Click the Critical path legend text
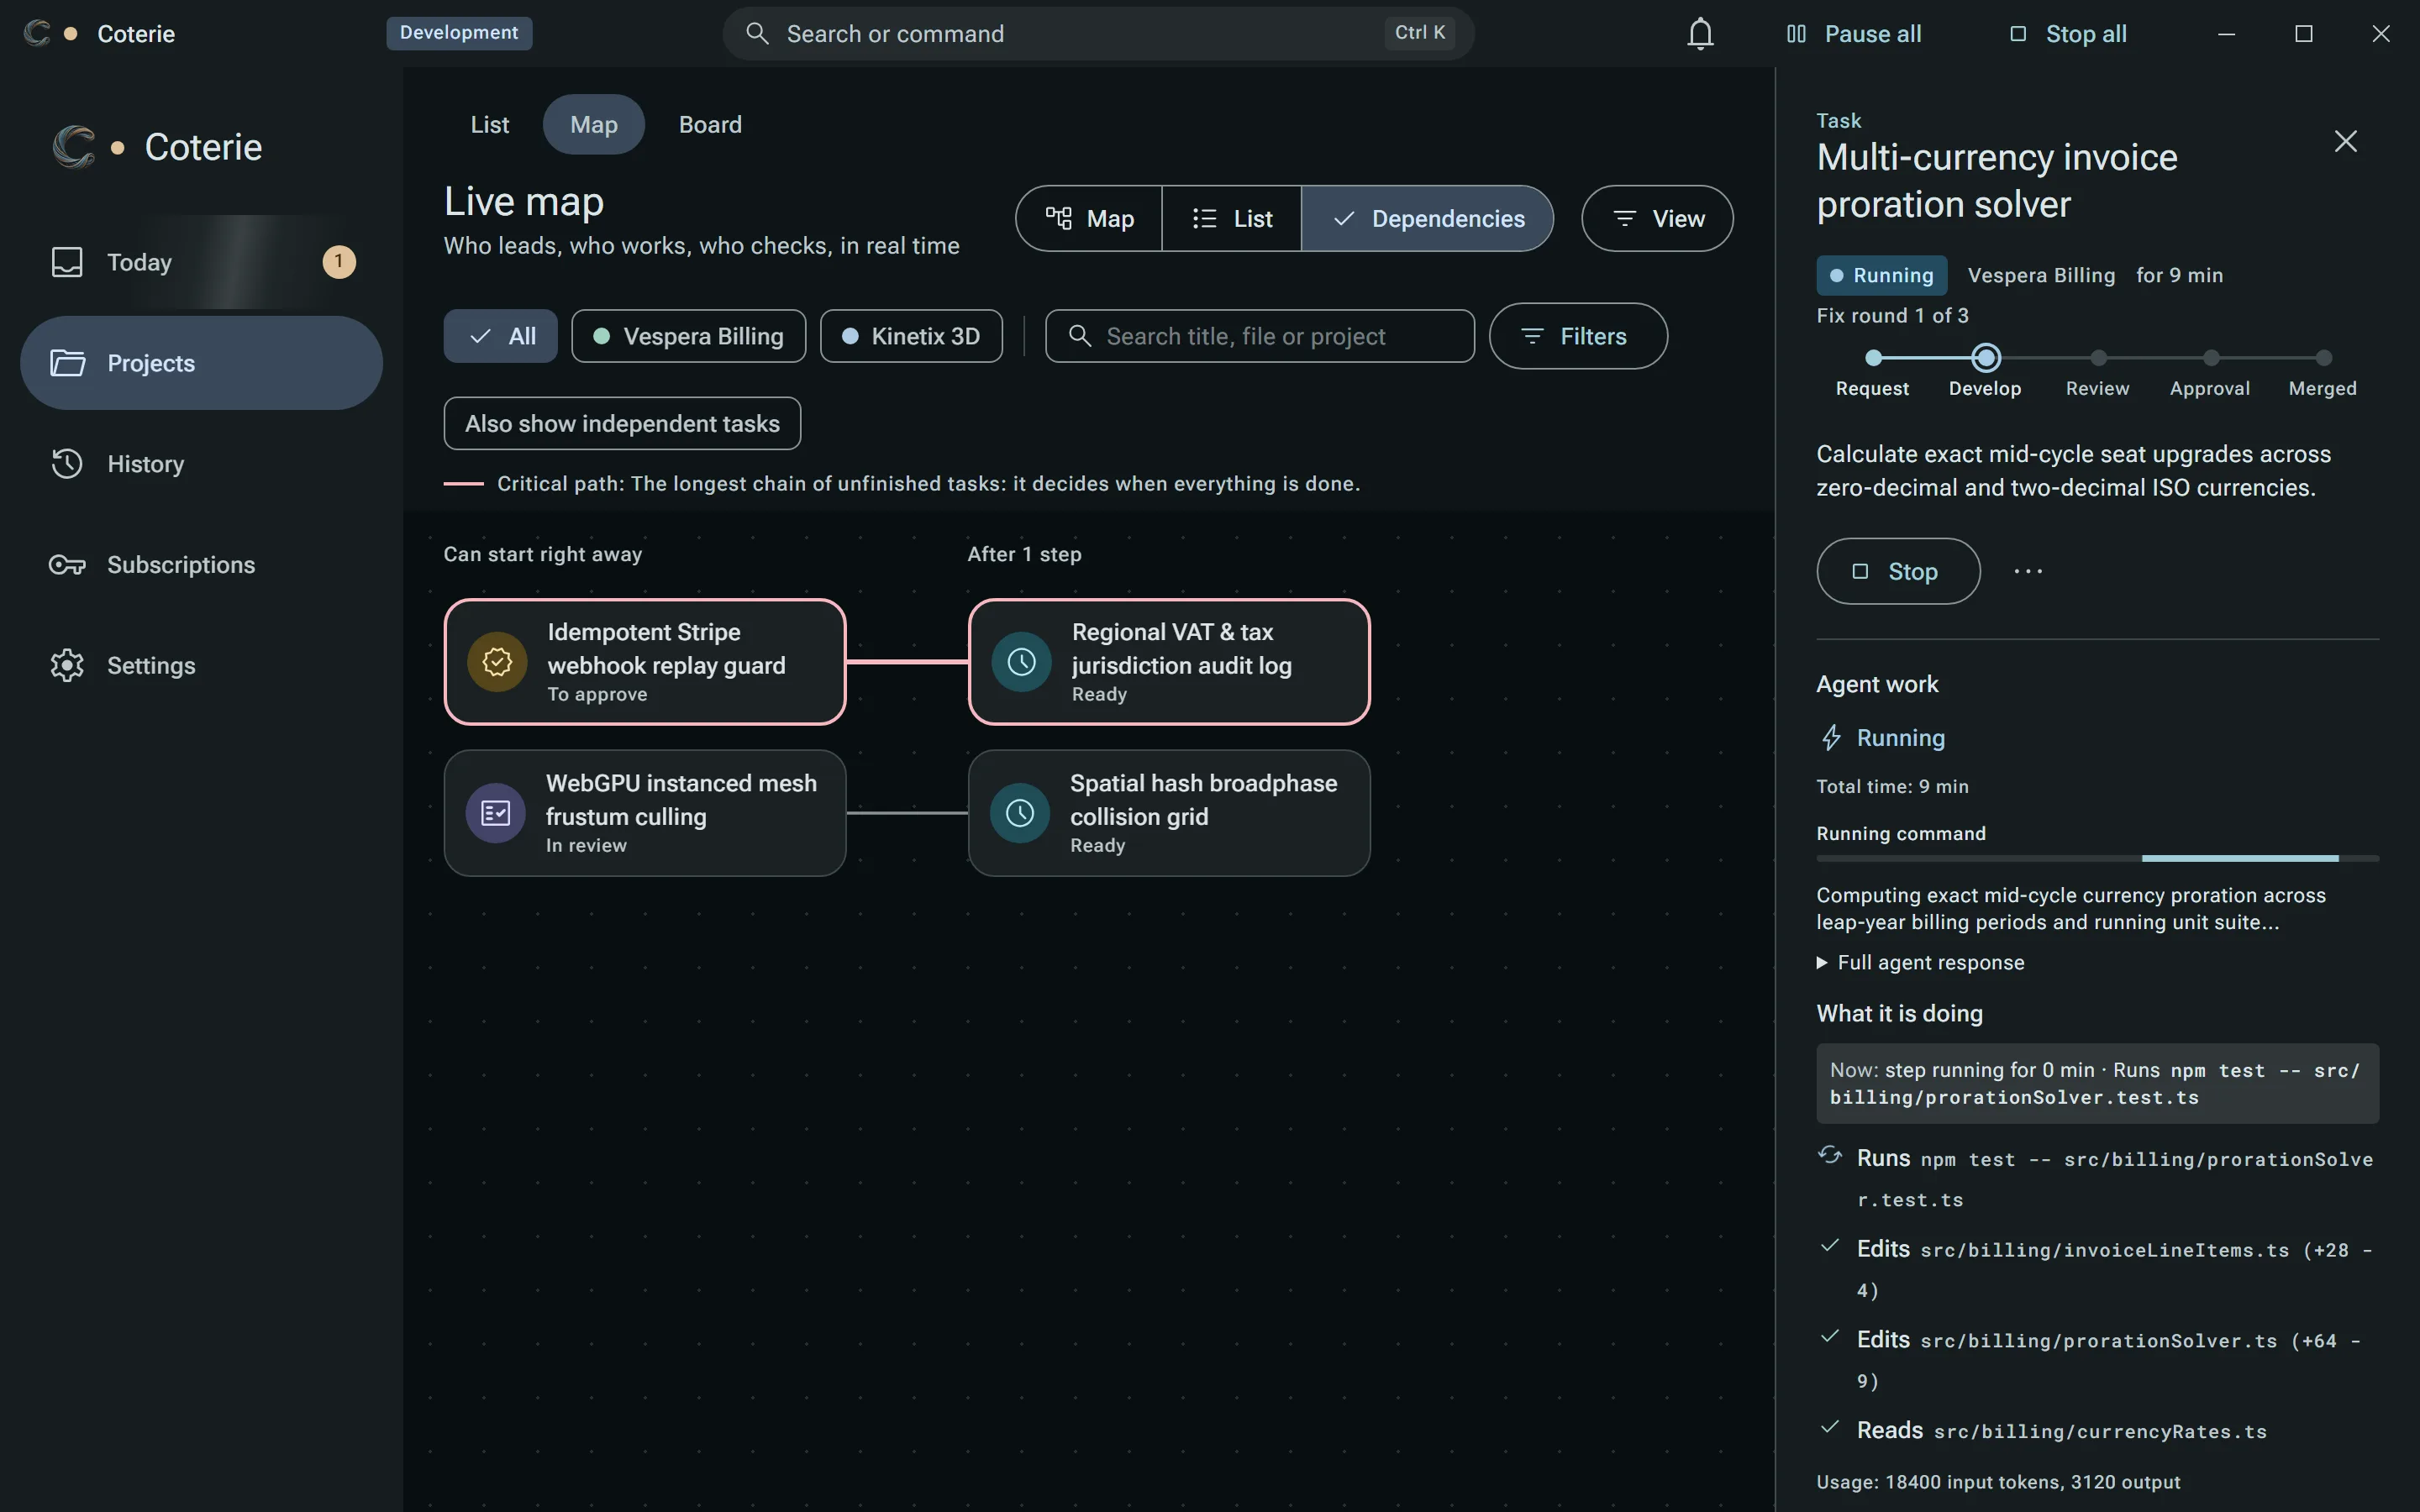Screen dimensions: 2420x1512 pyautogui.click(x=928, y=484)
